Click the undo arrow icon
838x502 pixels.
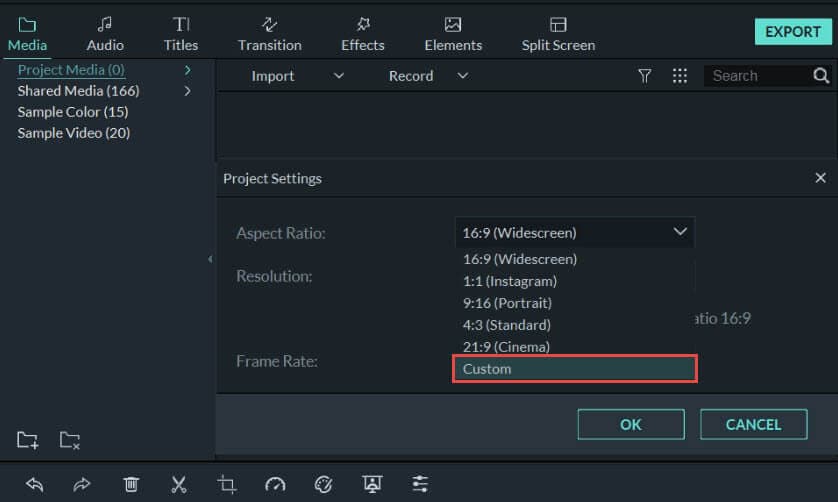pos(35,484)
